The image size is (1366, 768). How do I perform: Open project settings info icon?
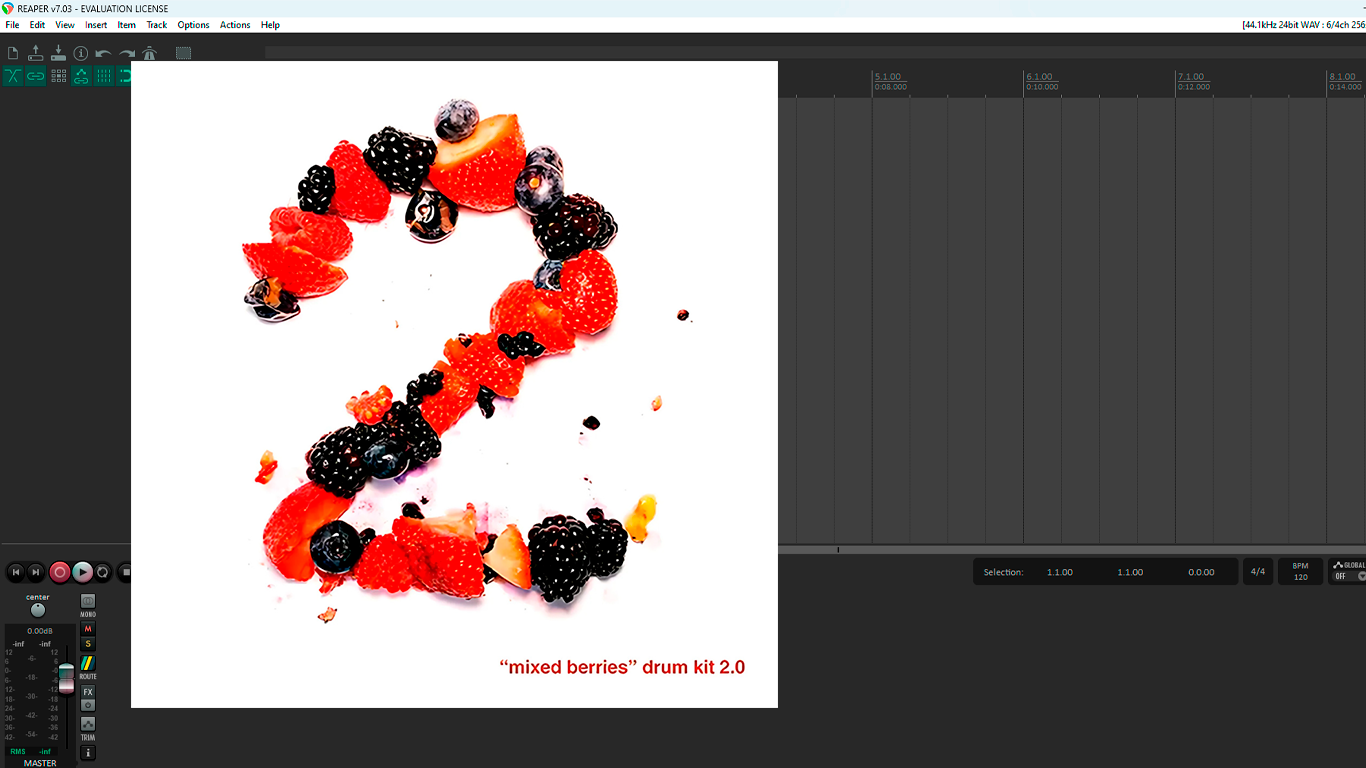81,53
